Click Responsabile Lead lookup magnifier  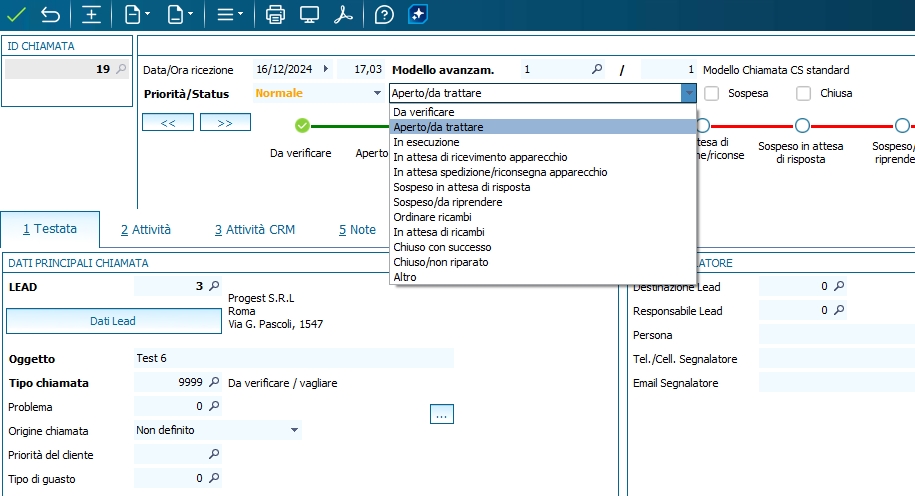tap(839, 310)
